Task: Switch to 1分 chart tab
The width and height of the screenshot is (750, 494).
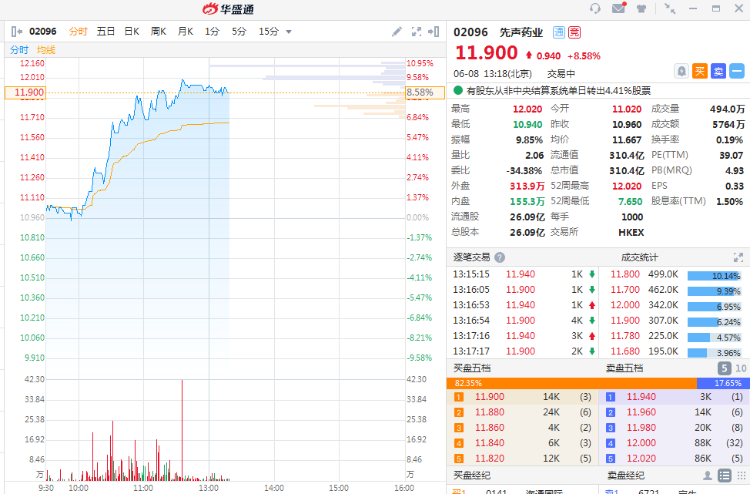Action: (x=212, y=32)
